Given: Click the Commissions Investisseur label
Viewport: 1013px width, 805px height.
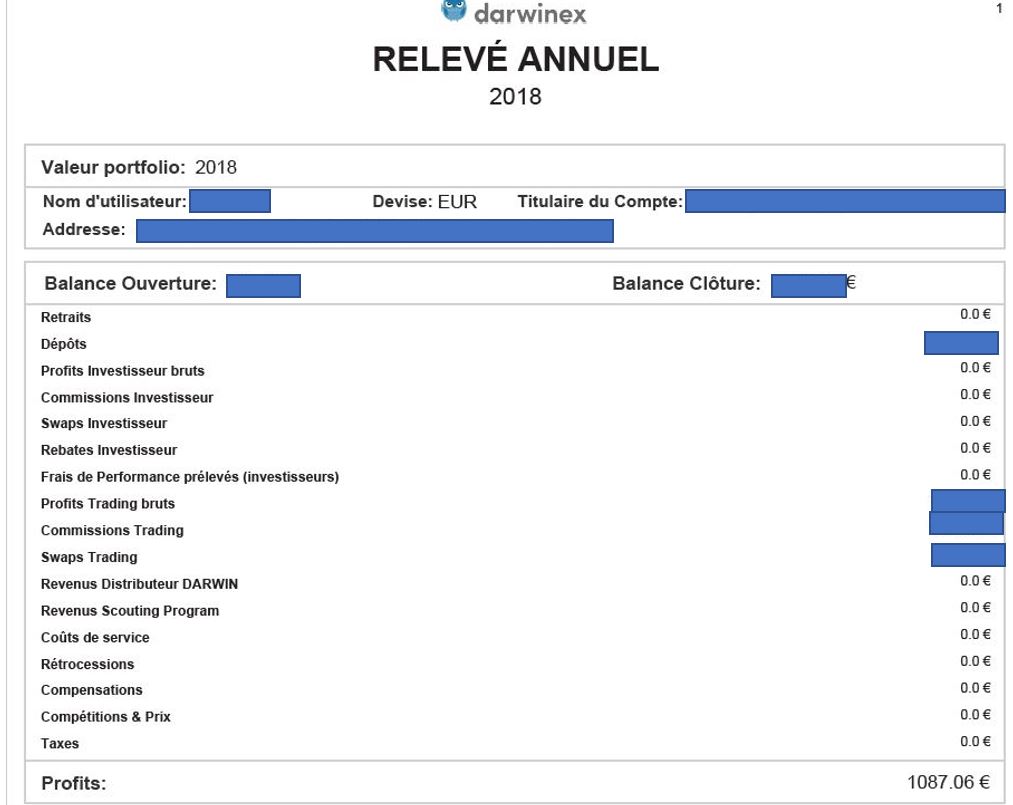Looking at the screenshot, I should point(127,397).
